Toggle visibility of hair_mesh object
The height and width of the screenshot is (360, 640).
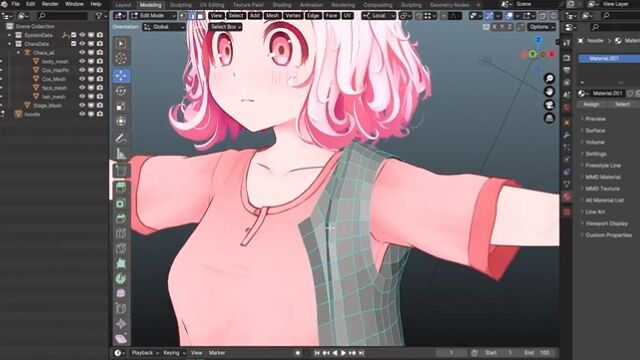pyautogui.click(x=82, y=97)
